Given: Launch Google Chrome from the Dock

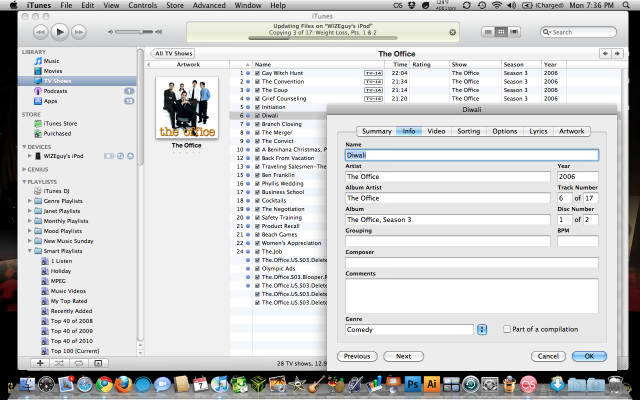Looking at the screenshot, I should [x=104, y=384].
